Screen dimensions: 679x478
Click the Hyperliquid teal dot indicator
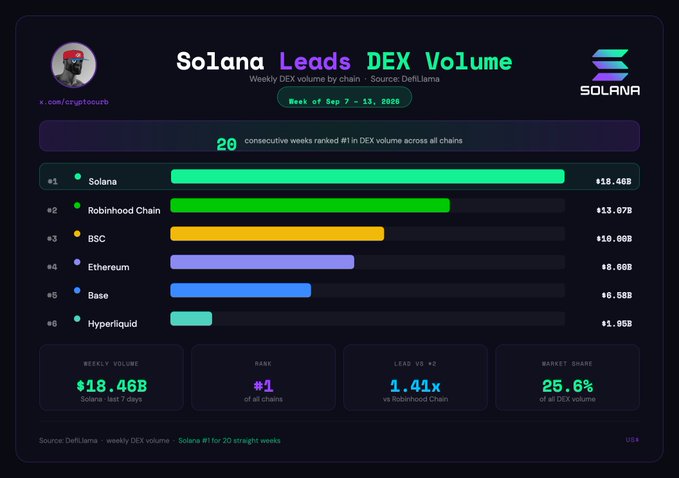point(77,319)
